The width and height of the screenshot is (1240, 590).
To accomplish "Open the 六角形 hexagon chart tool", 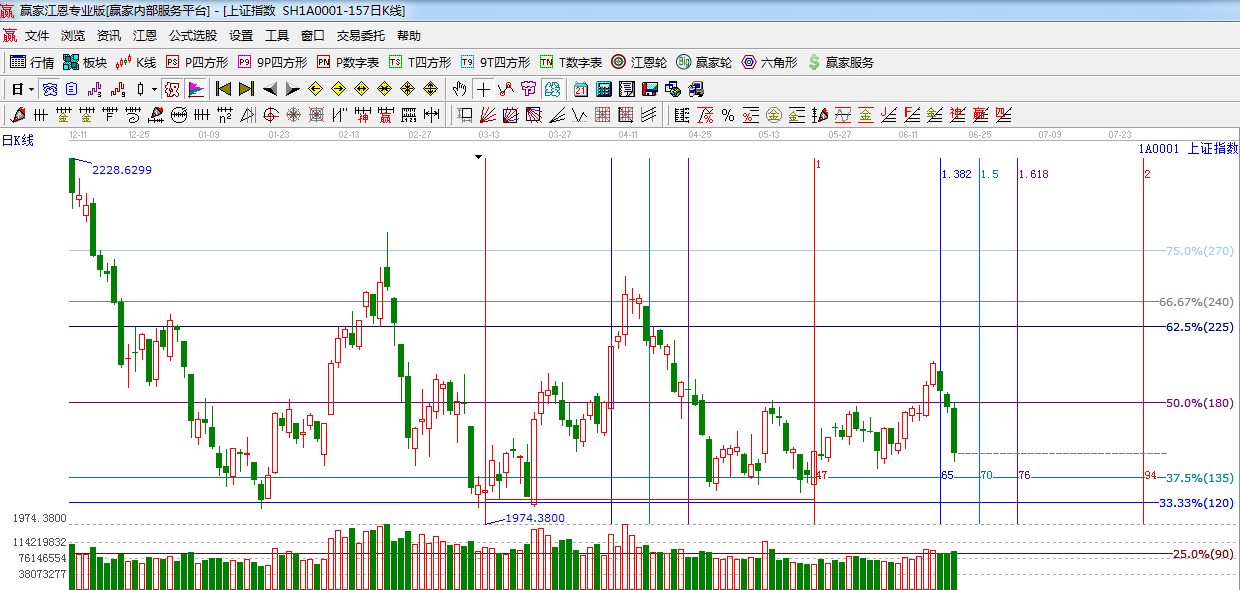I will tap(769, 62).
